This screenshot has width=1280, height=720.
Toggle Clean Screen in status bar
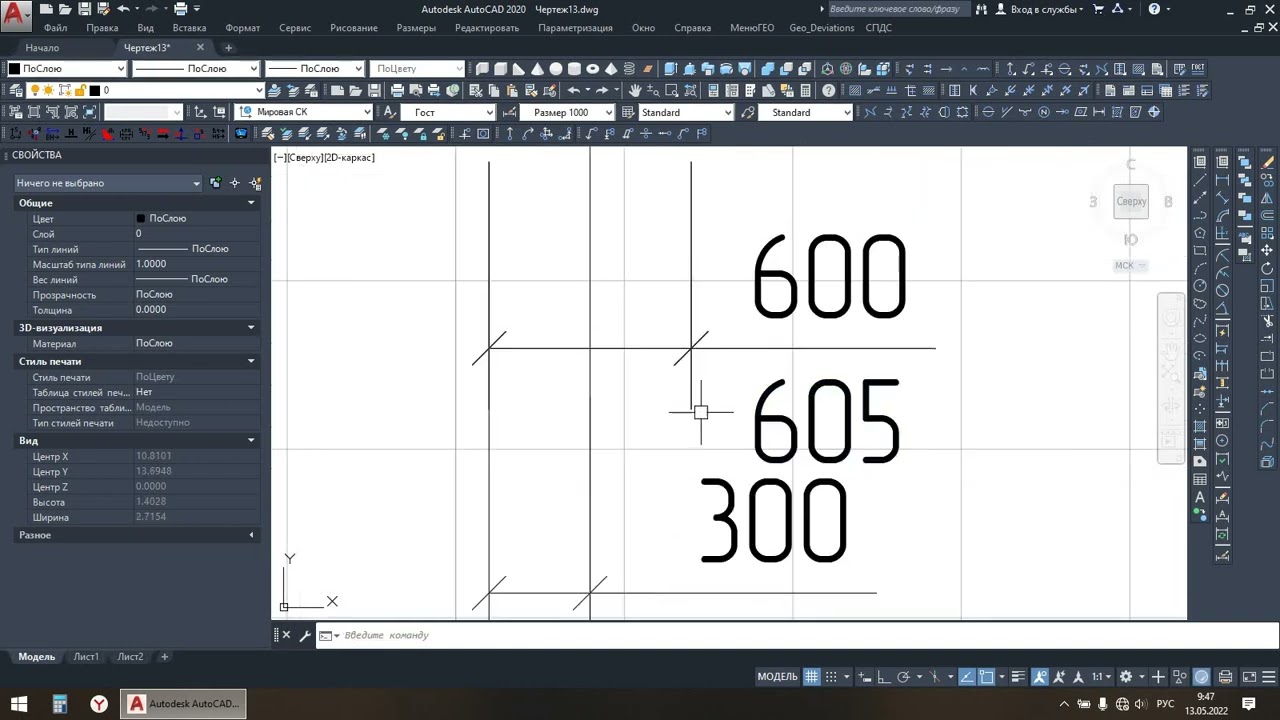1249,677
